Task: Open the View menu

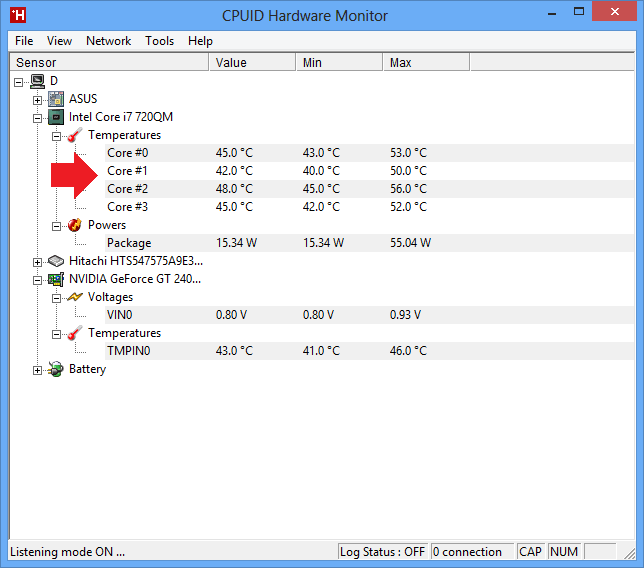Action: tap(59, 41)
